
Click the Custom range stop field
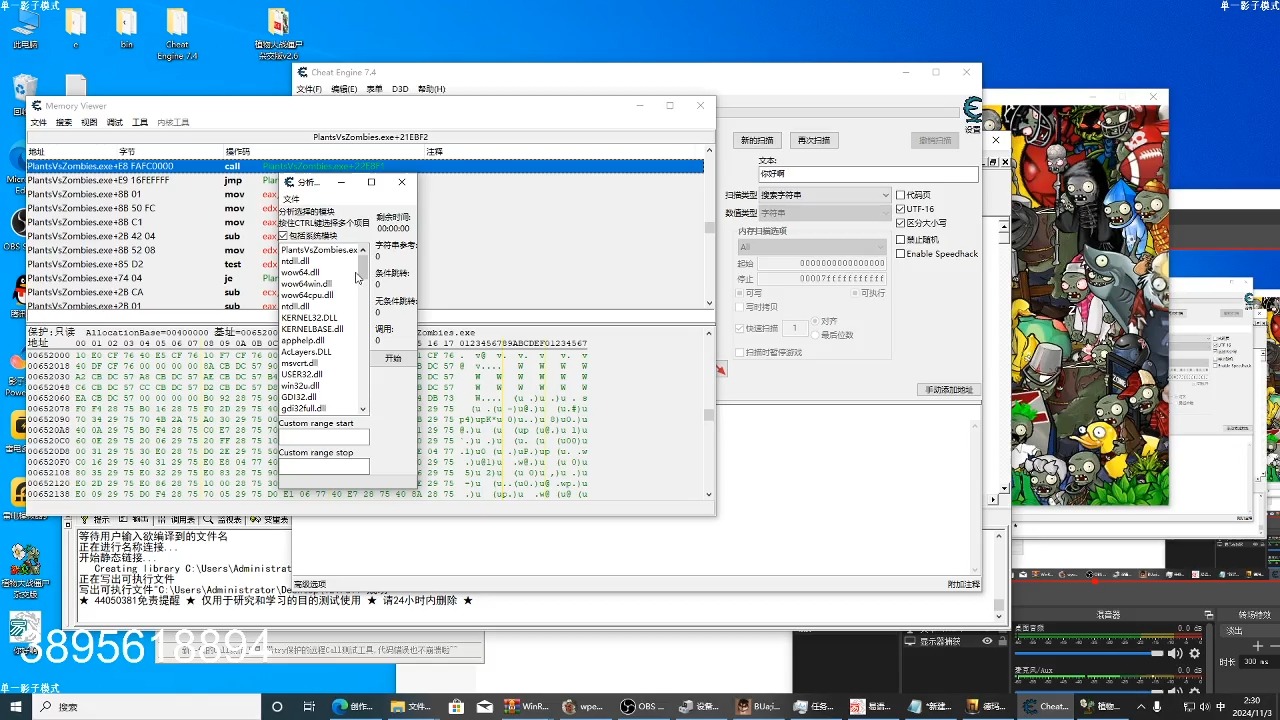coord(324,466)
